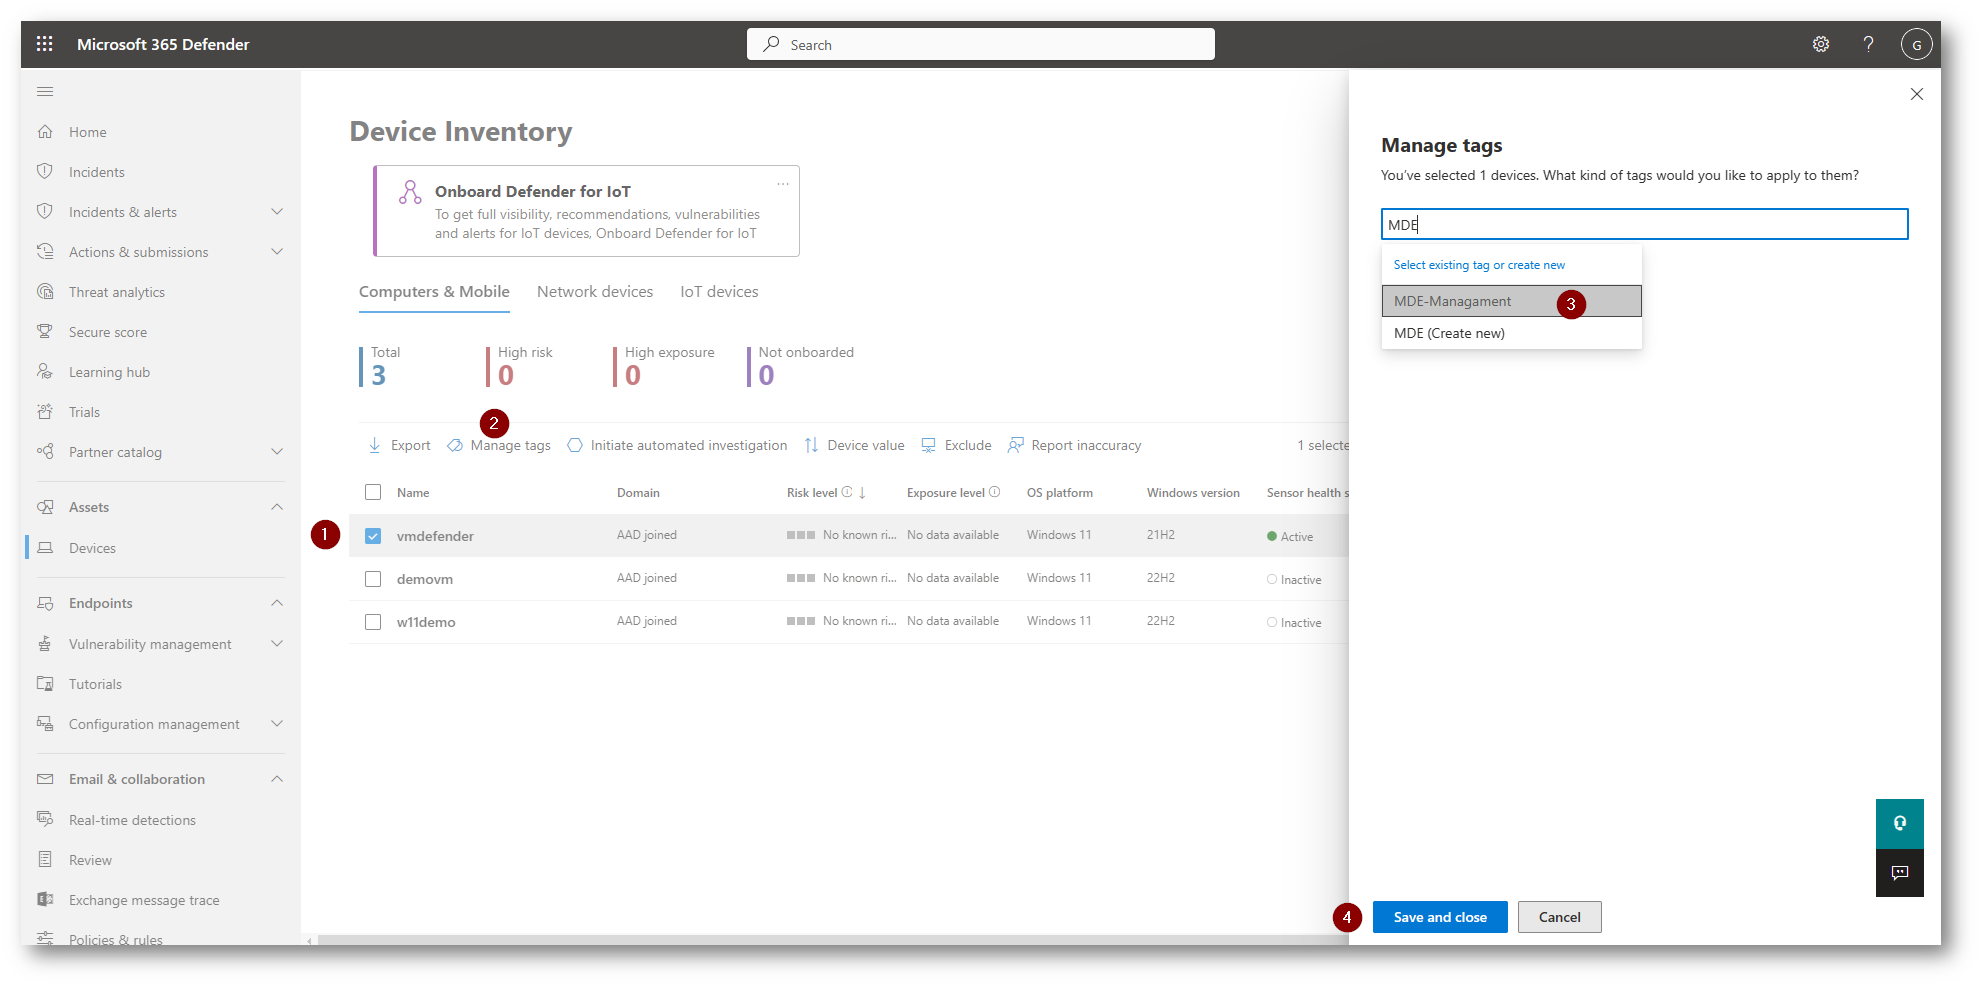This screenshot has width=1983, height=987.
Task: Sort by the Name column header
Action: point(413,493)
